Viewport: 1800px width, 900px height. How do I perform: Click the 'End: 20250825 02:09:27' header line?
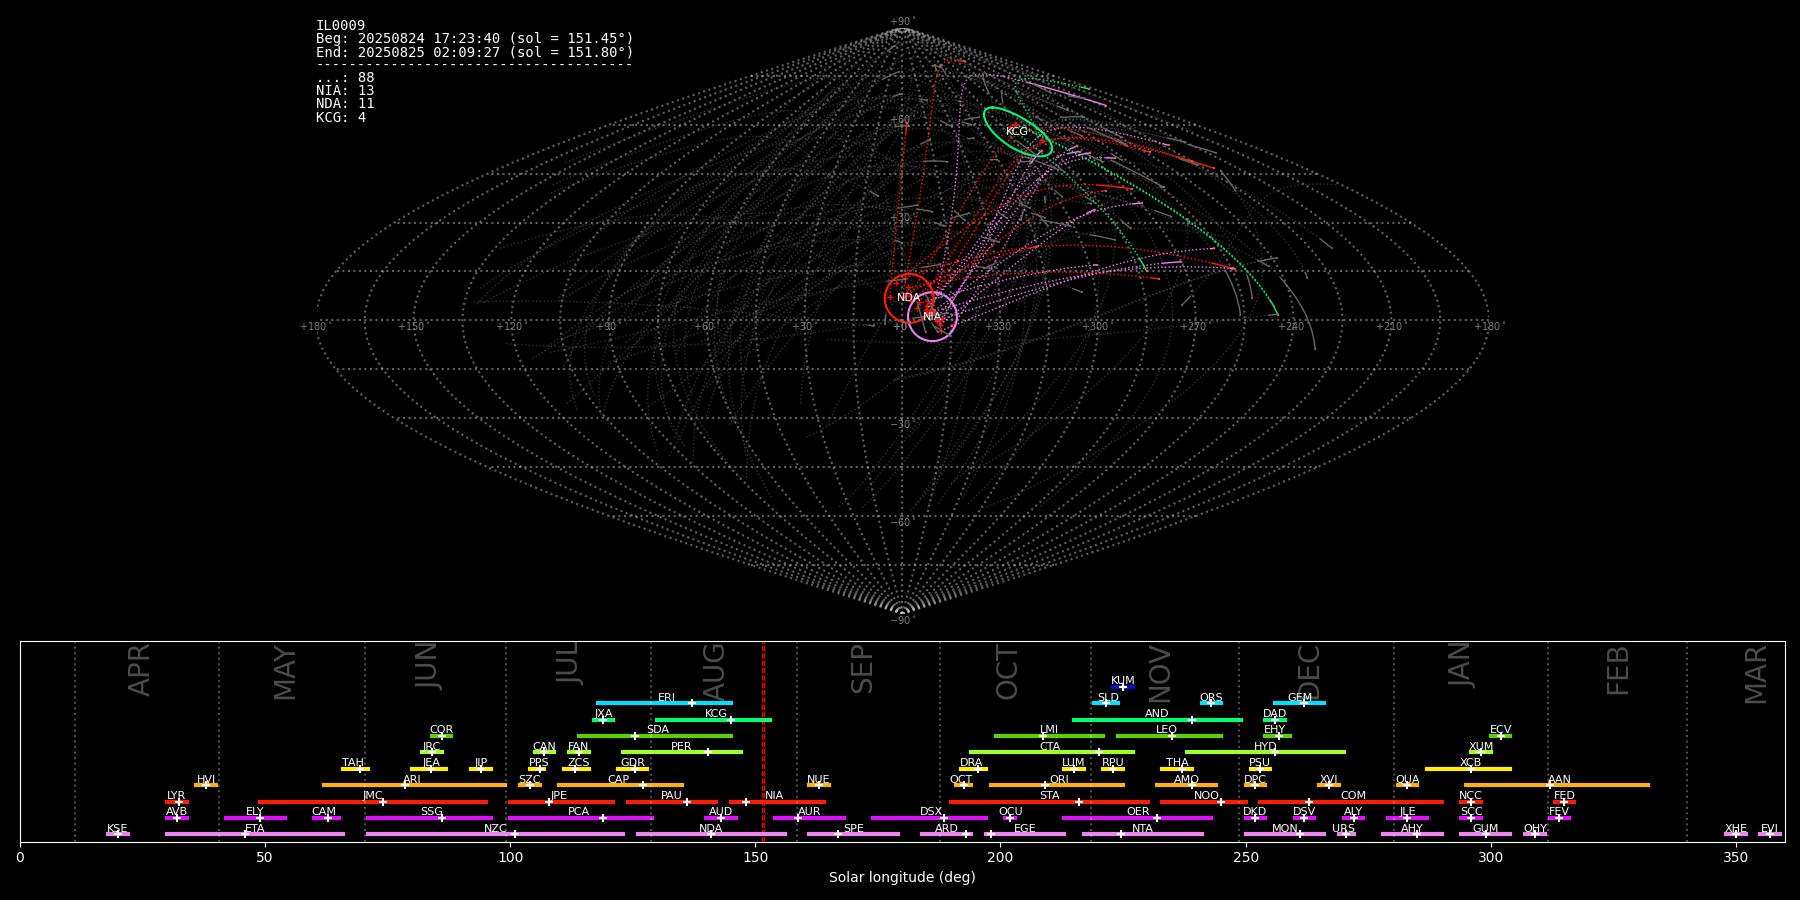pos(474,52)
